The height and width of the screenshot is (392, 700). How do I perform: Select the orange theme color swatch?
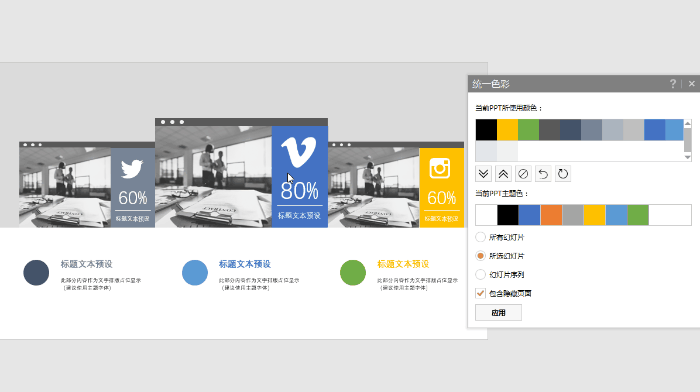point(551,215)
